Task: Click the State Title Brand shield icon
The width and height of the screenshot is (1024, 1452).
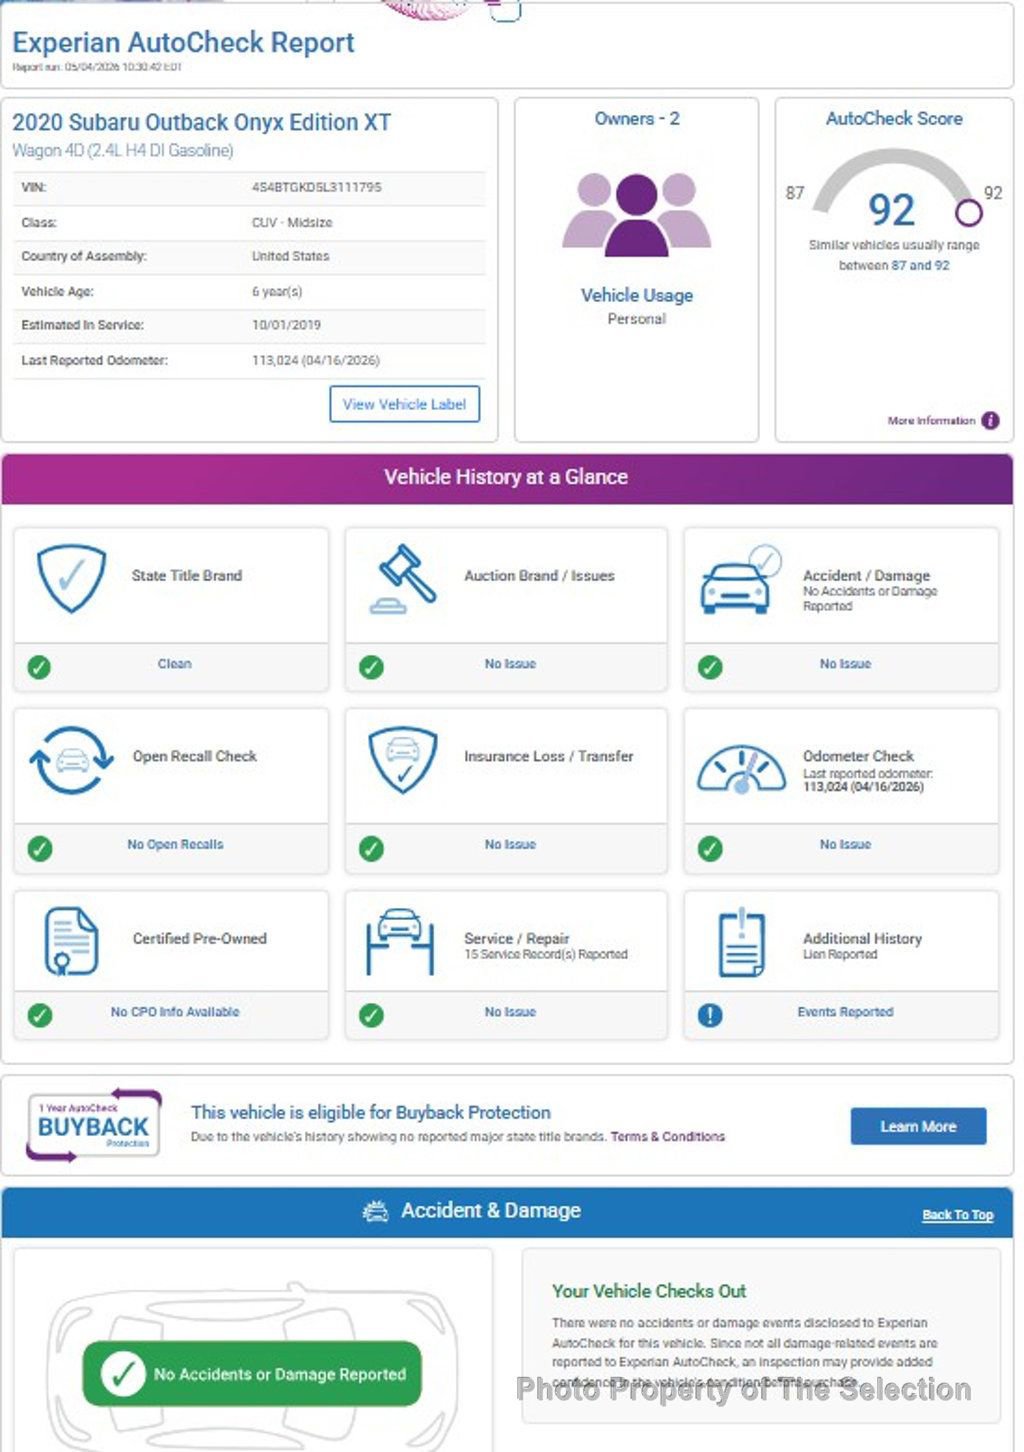Action: pyautogui.click(x=71, y=579)
